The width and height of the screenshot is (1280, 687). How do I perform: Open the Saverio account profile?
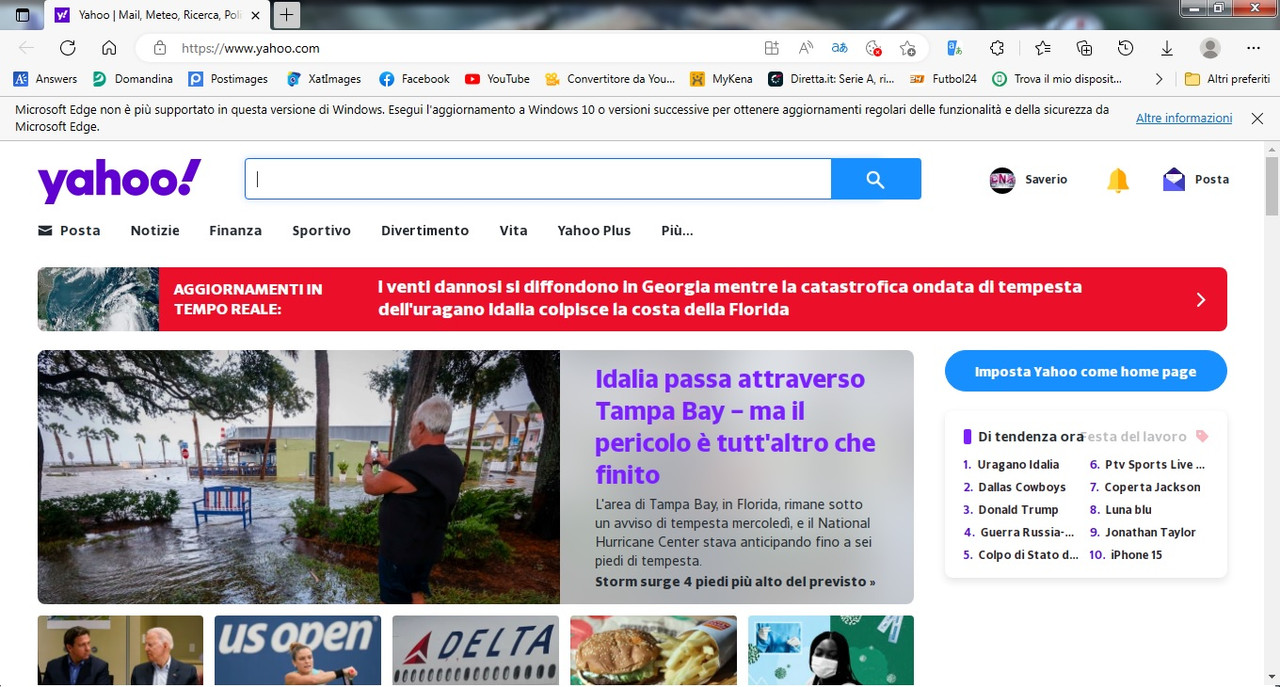[1028, 180]
